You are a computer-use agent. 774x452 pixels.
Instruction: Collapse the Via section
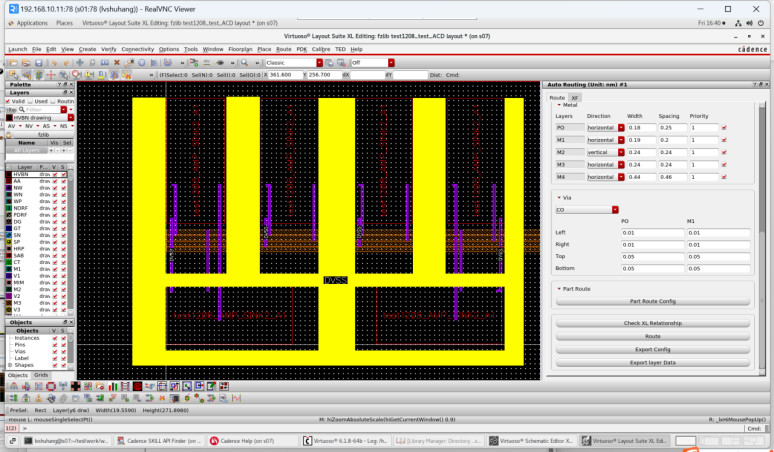[x=559, y=197]
